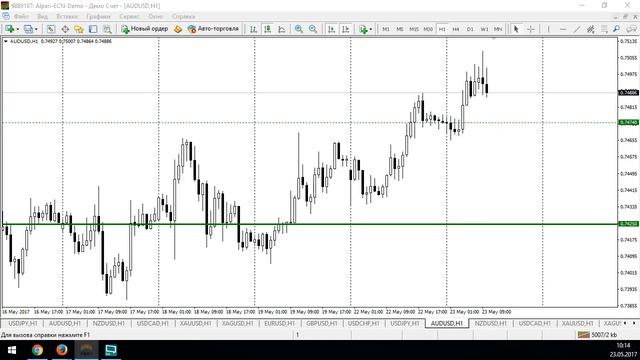Toggle chart auto scroll
Image resolution: width=640 pixels, height=360 pixels.
331,29
